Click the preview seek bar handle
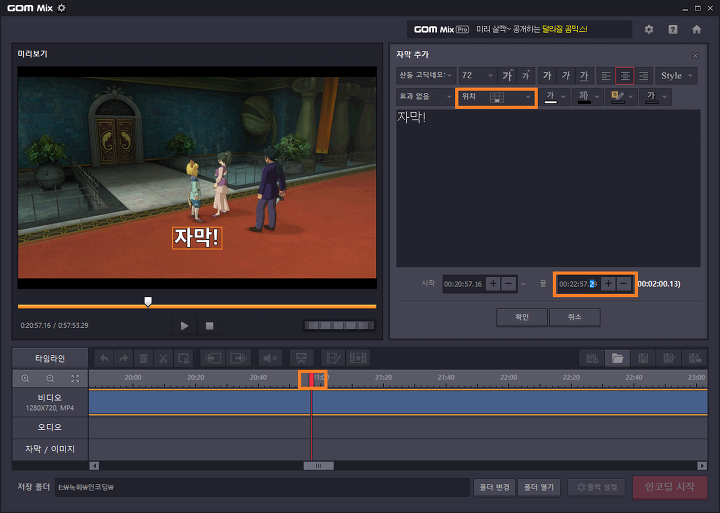The image size is (720, 513). tap(148, 301)
